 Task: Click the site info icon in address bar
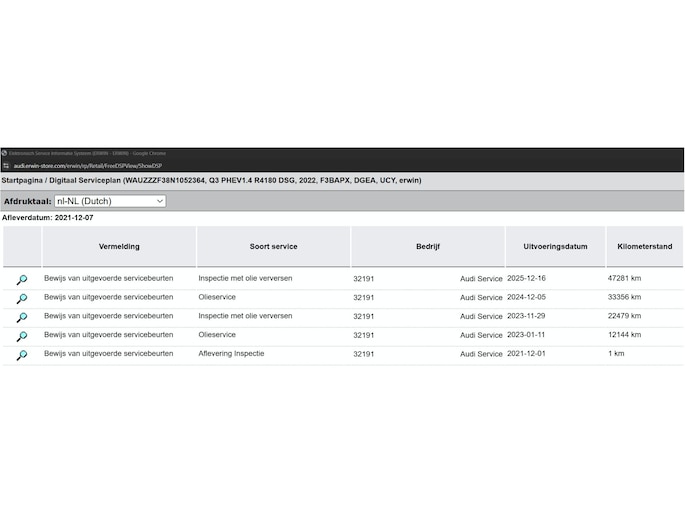click(x=6, y=165)
